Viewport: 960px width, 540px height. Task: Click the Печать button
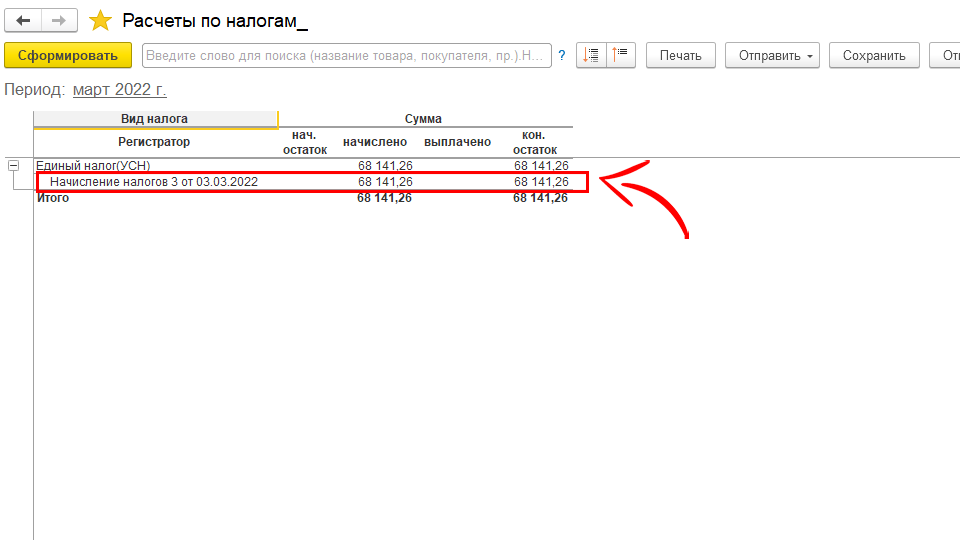click(680, 56)
